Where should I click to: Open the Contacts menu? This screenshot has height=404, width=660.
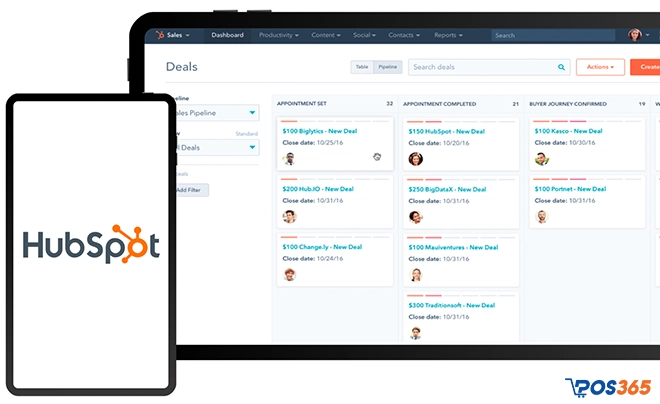[x=404, y=35]
